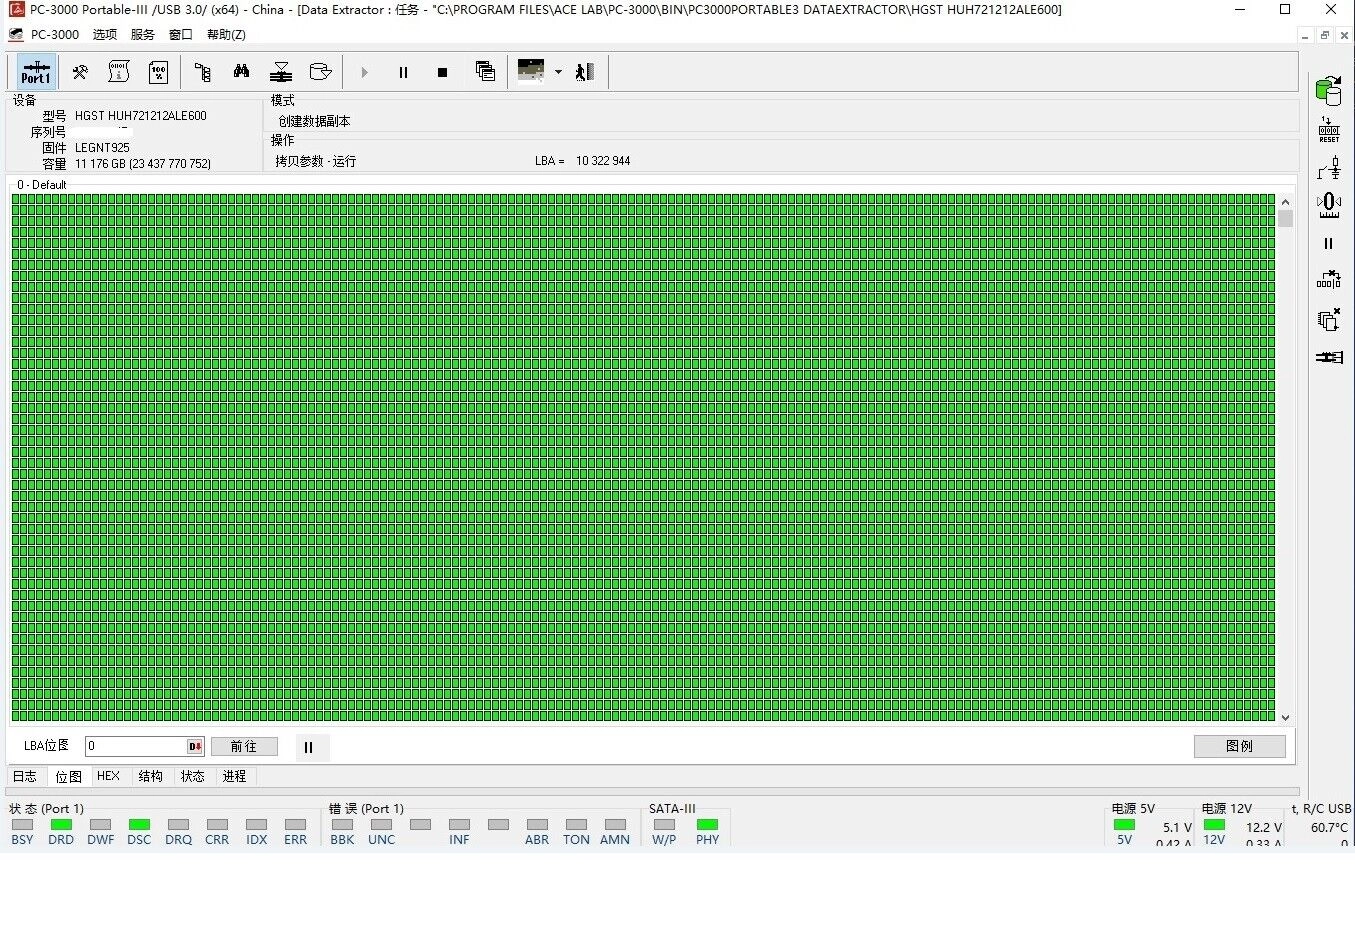Screen dimensions: 1355x929
Task: Click the power connector sidebar icon
Action: click(x=1329, y=168)
